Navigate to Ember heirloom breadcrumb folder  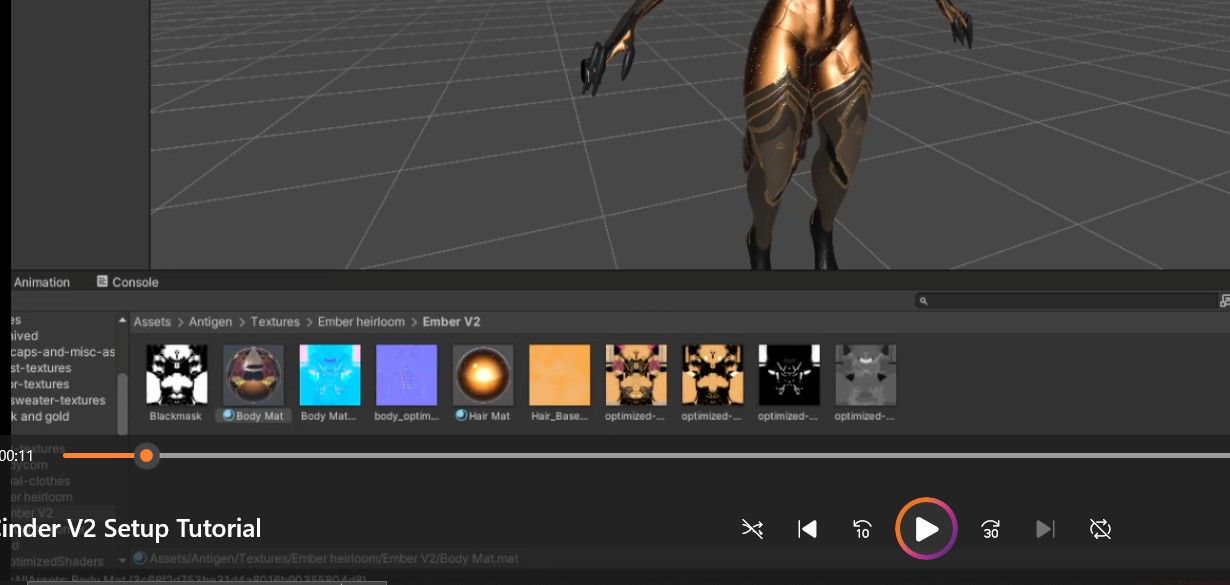pos(361,322)
